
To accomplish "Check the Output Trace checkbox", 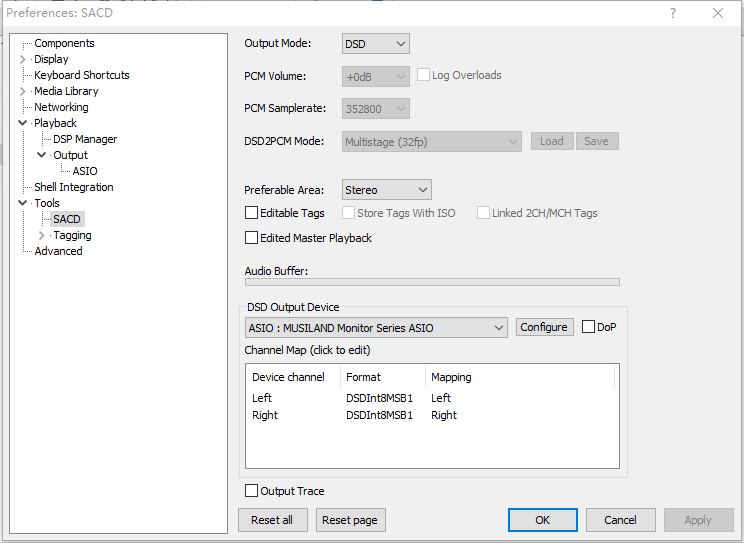I will click(x=252, y=491).
